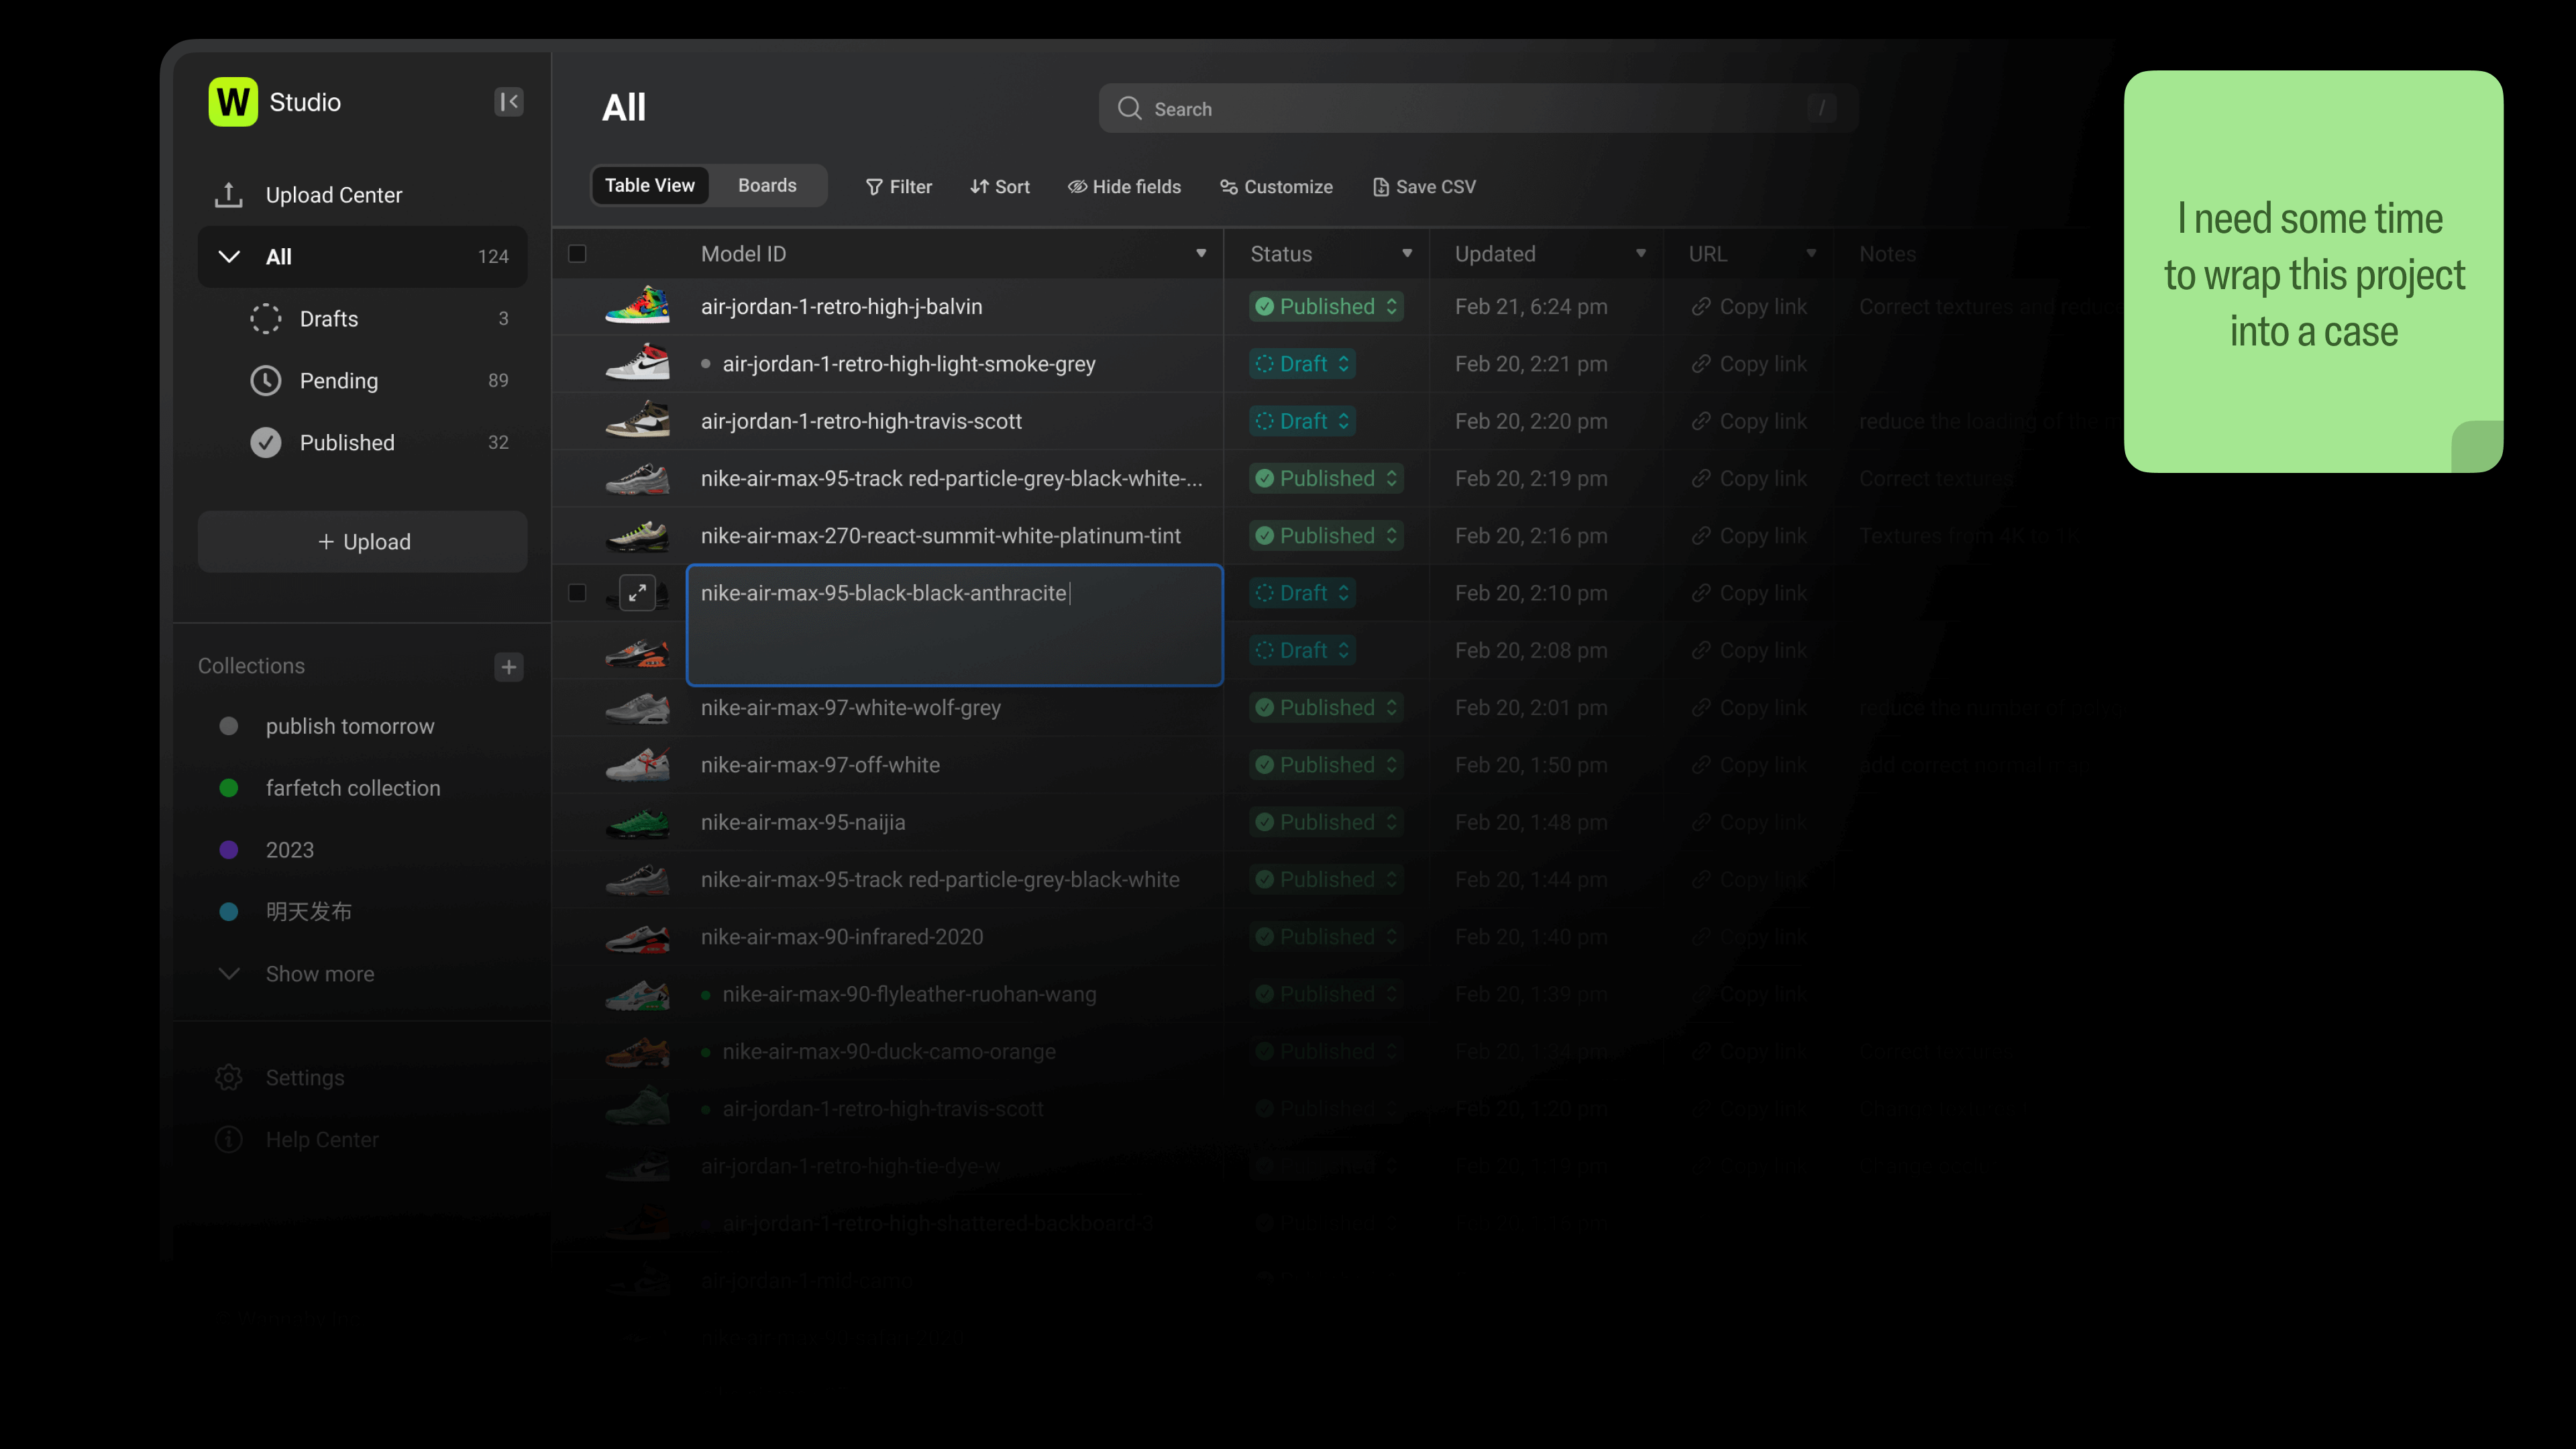Change status of nike-air-max-95-naijia
The image size is (2576, 1449).
pos(1326,822)
